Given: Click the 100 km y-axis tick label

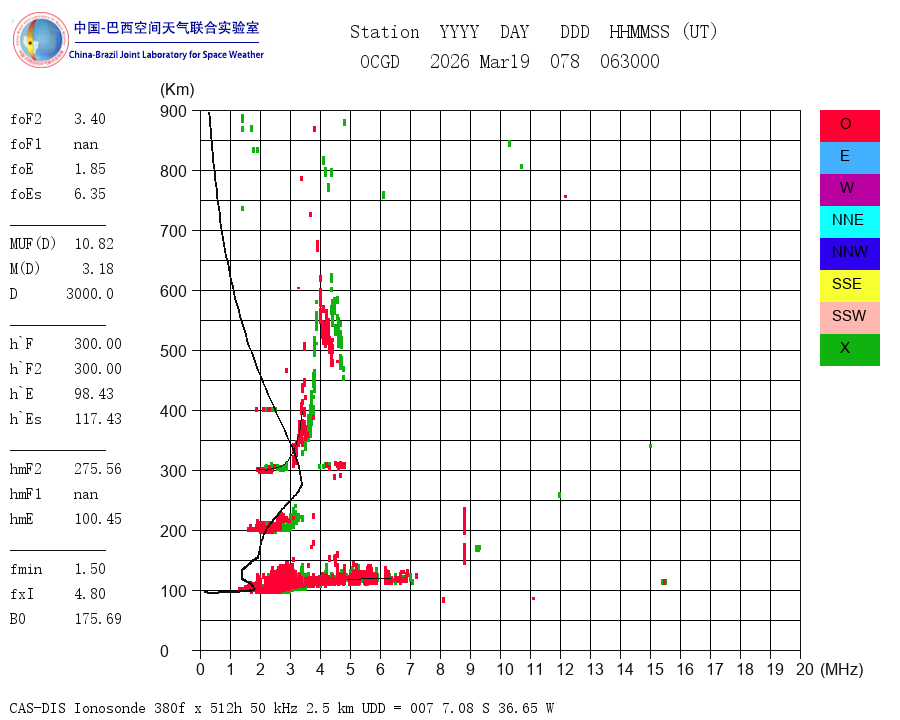Looking at the screenshot, I should (x=173, y=591).
